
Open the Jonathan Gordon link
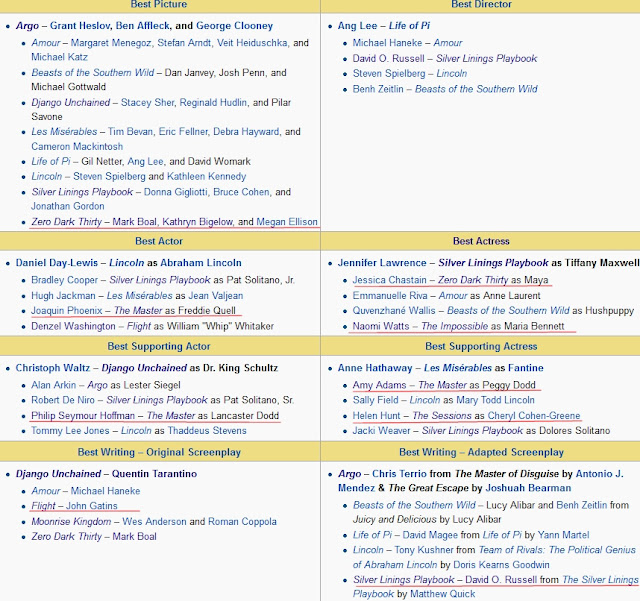coord(68,206)
